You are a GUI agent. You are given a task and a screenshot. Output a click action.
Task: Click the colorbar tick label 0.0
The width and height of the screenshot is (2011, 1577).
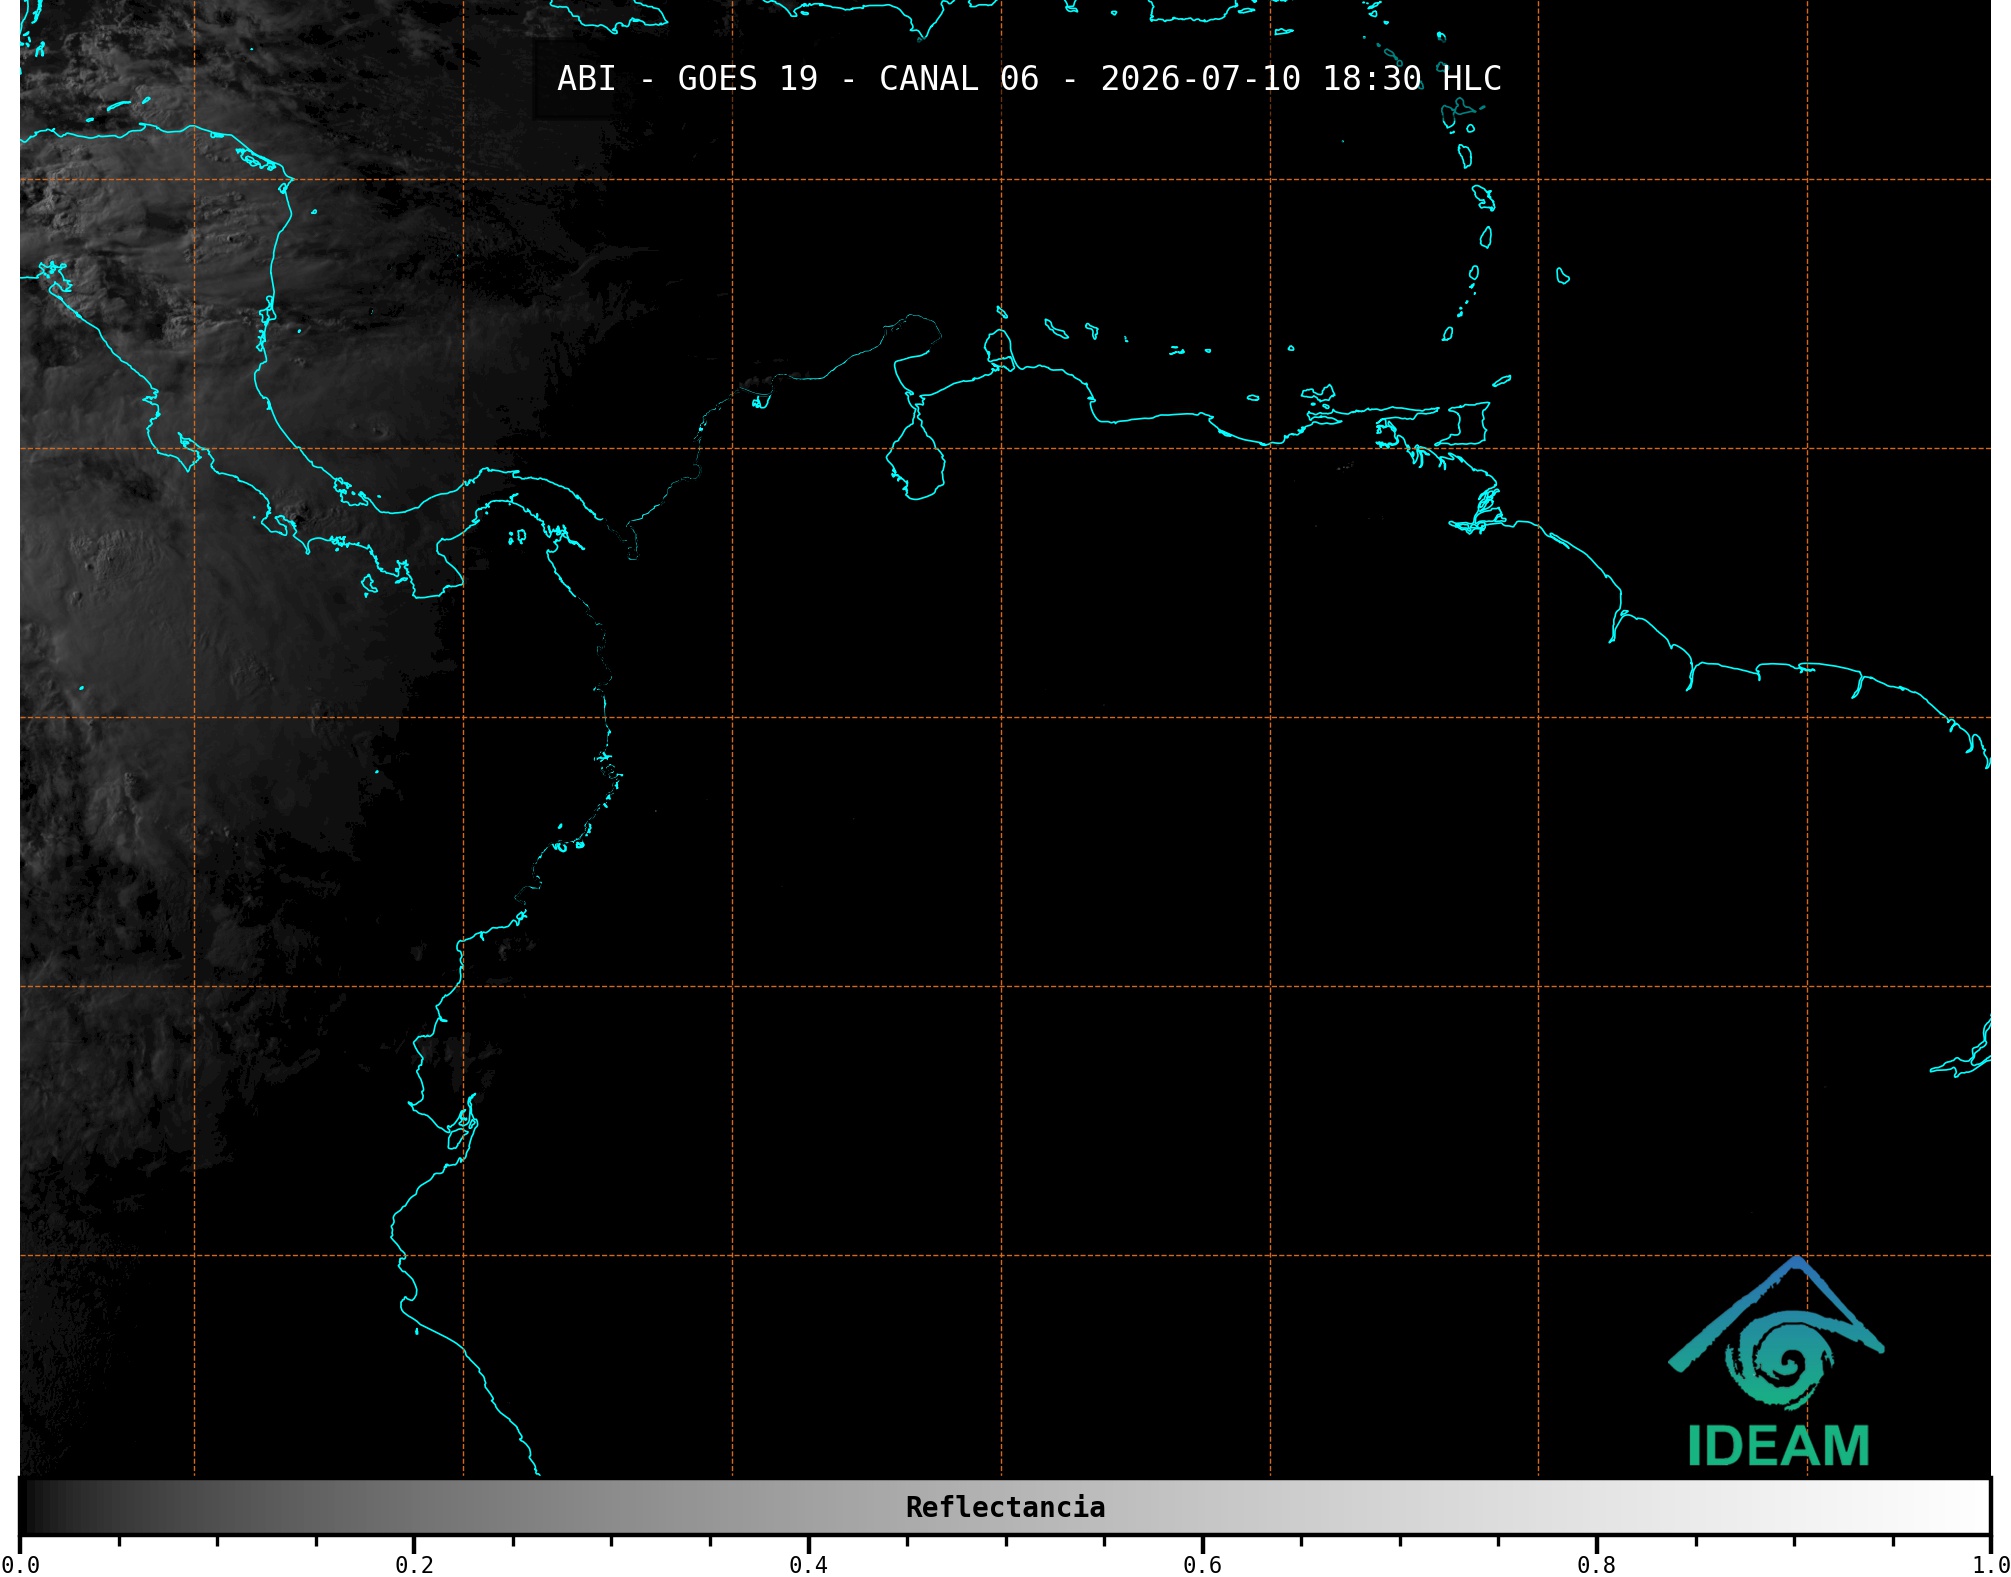click(x=20, y=1565)
